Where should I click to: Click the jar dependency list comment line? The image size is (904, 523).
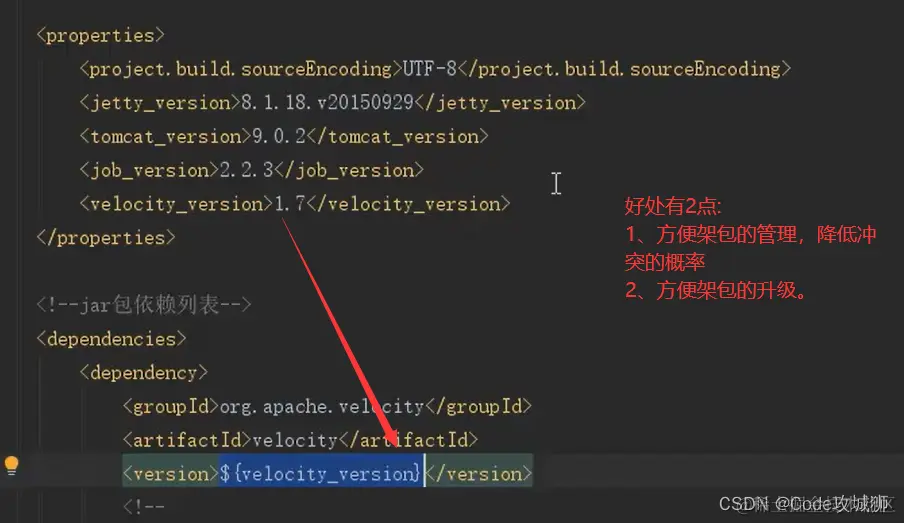[144, 305]
